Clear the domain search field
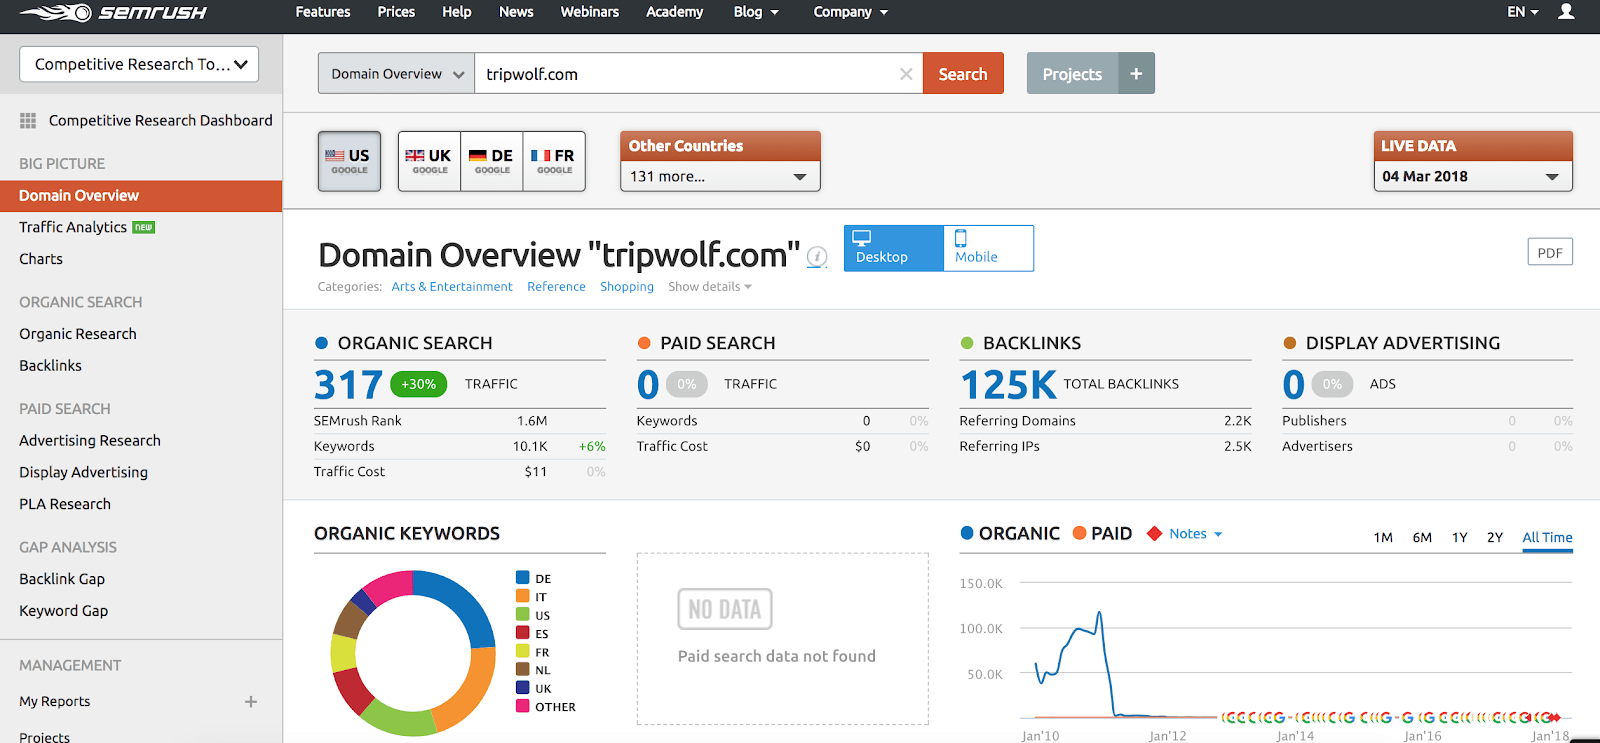The width and height of the screenshot is (1600, 743). click(906, 74)
